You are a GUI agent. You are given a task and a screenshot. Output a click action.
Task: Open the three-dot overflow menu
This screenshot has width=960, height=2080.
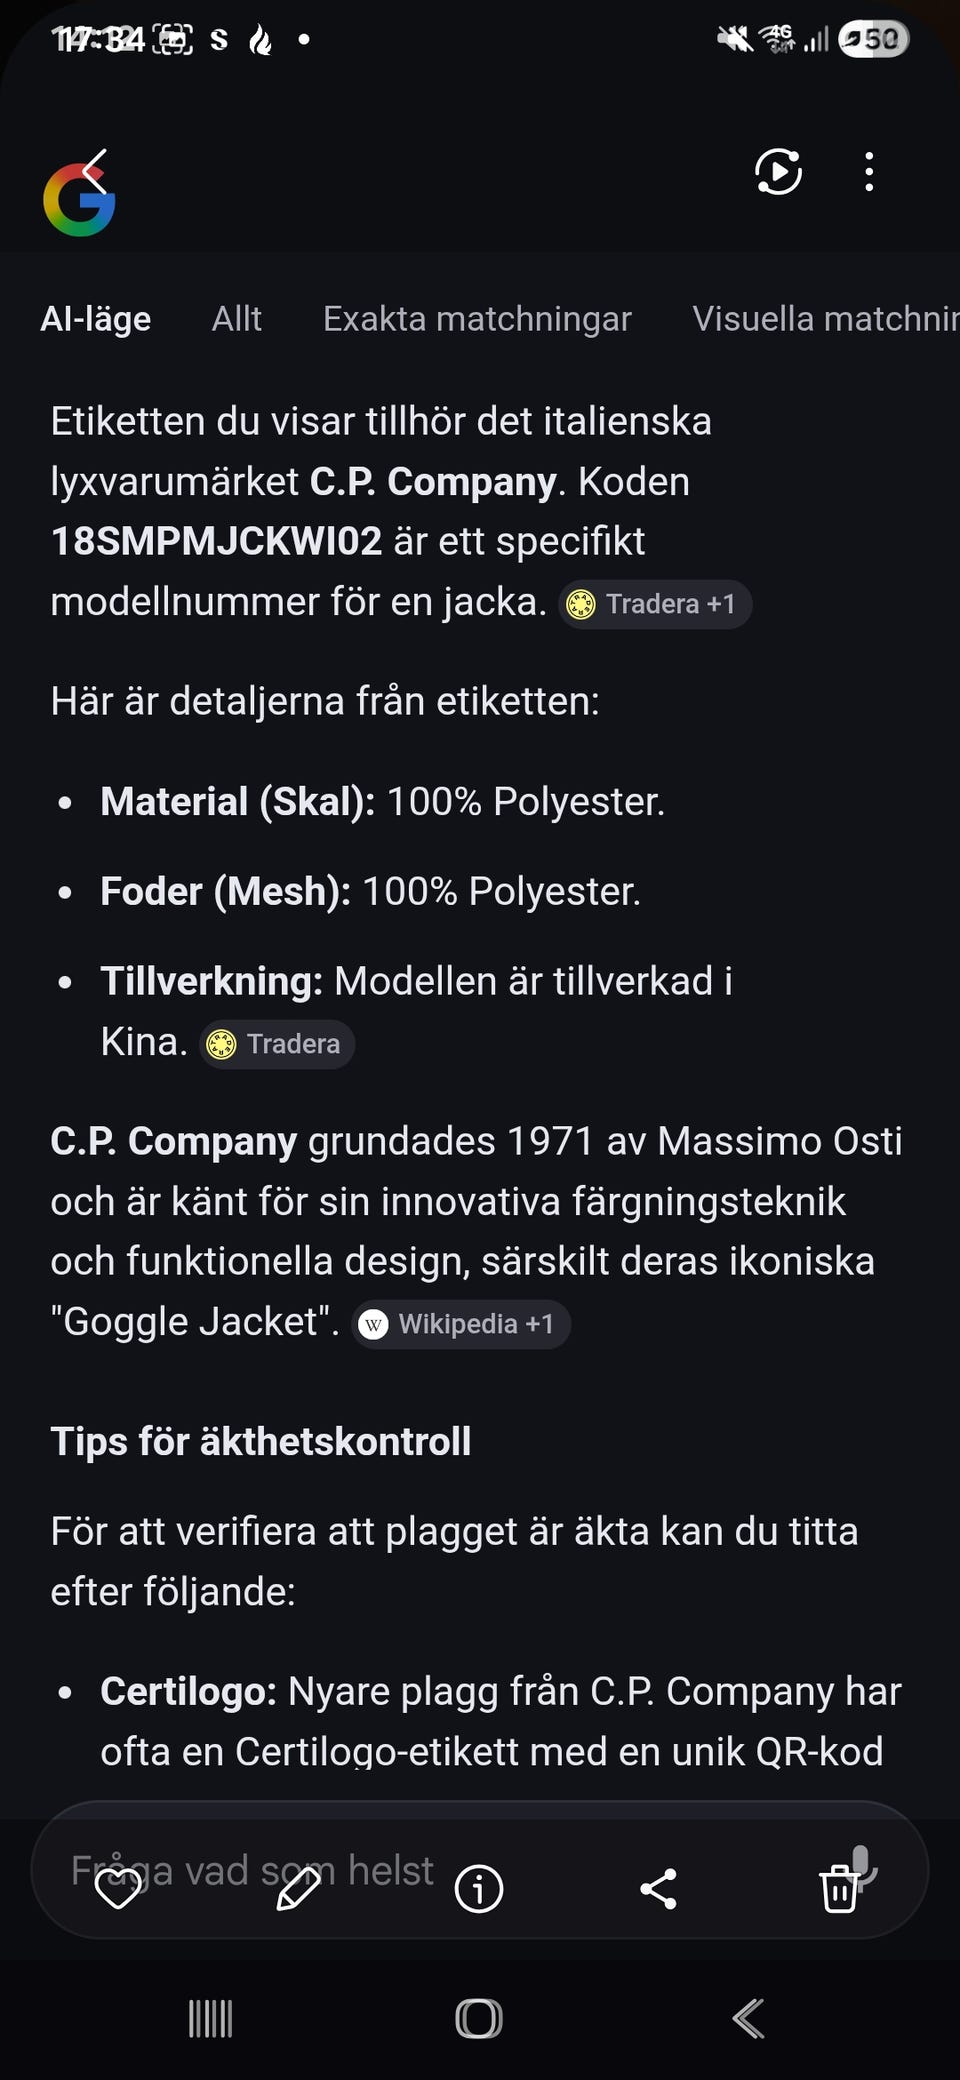[869, 172]
